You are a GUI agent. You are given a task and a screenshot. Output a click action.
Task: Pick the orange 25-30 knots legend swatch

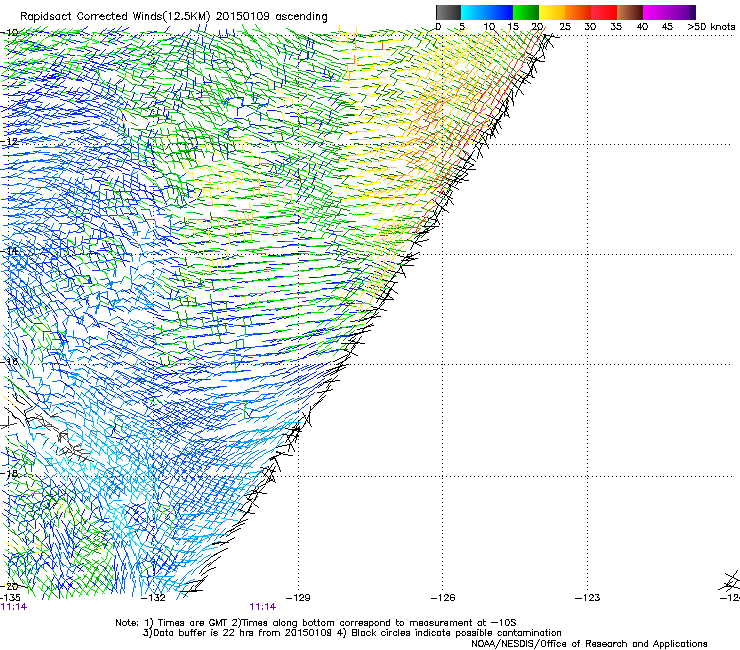pos(578,12)
